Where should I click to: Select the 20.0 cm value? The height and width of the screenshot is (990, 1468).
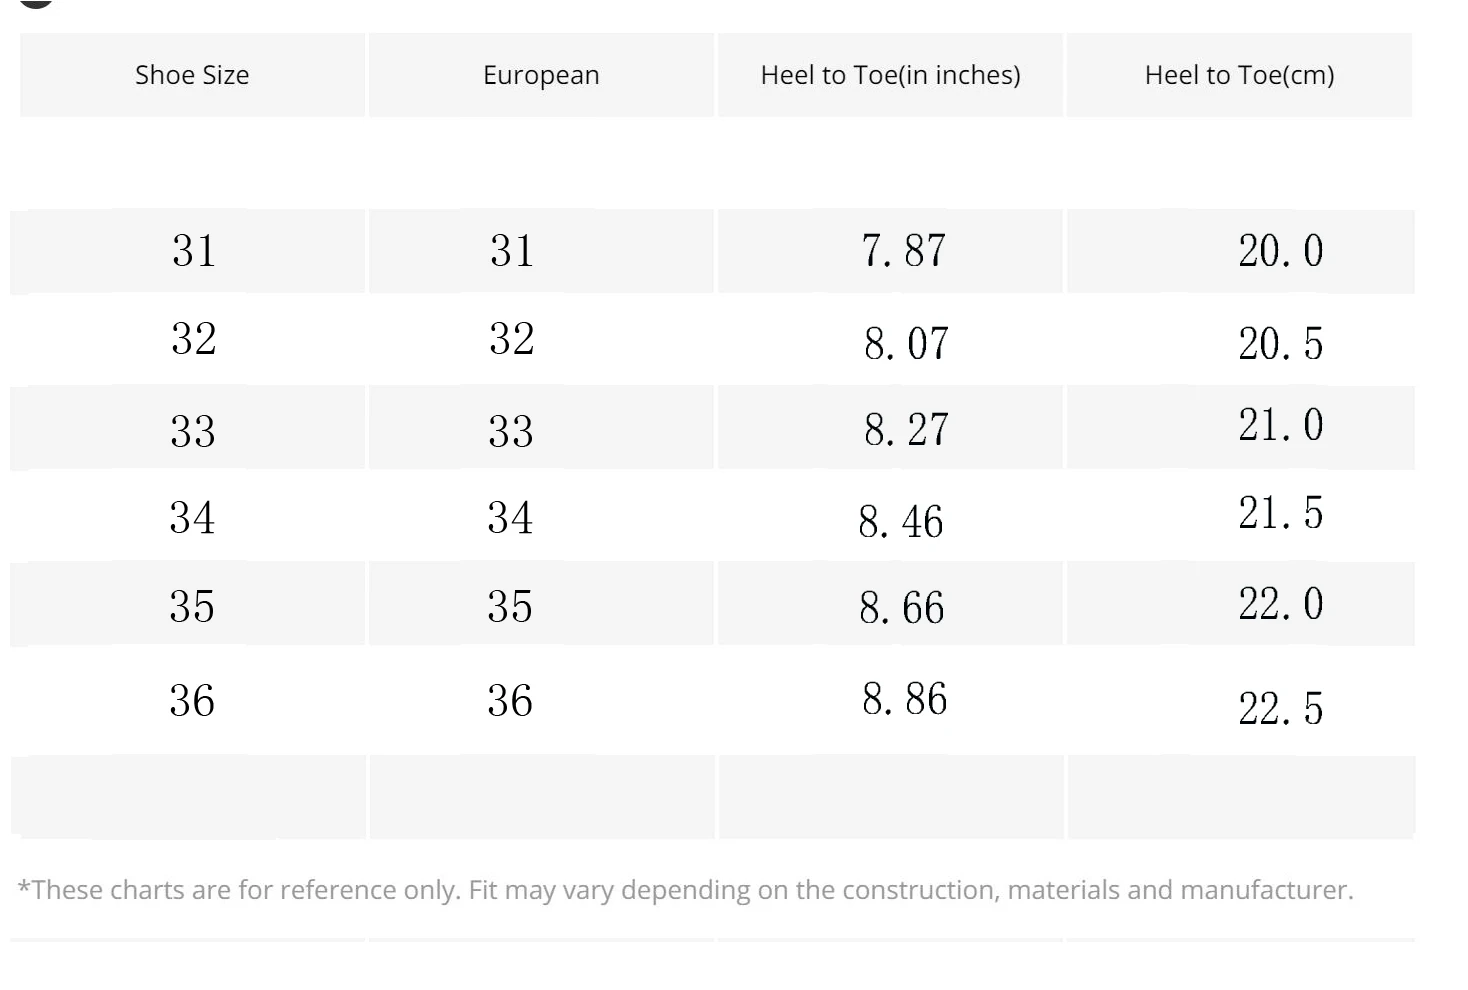1280,251
